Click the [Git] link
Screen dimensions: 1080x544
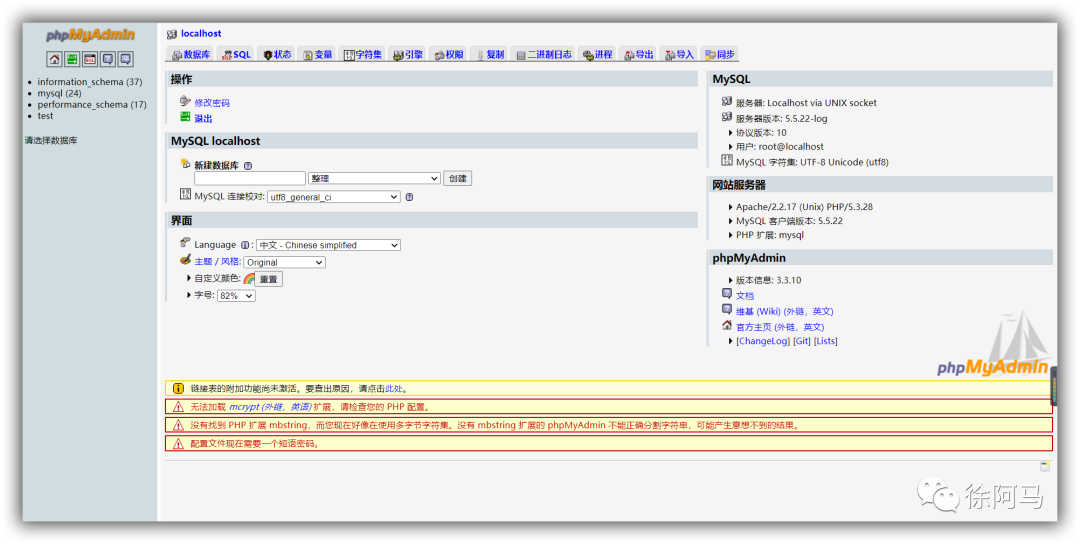tap(802, 342)
